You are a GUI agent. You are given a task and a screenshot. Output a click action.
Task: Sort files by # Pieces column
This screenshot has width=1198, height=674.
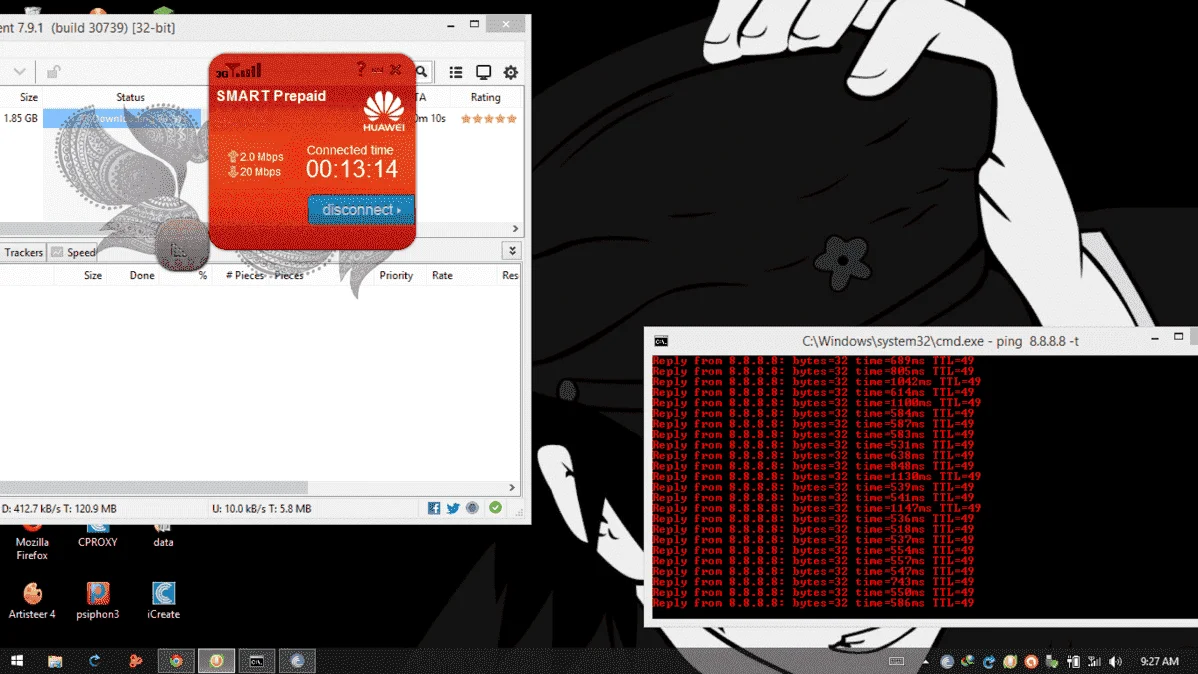pos(244,275)
